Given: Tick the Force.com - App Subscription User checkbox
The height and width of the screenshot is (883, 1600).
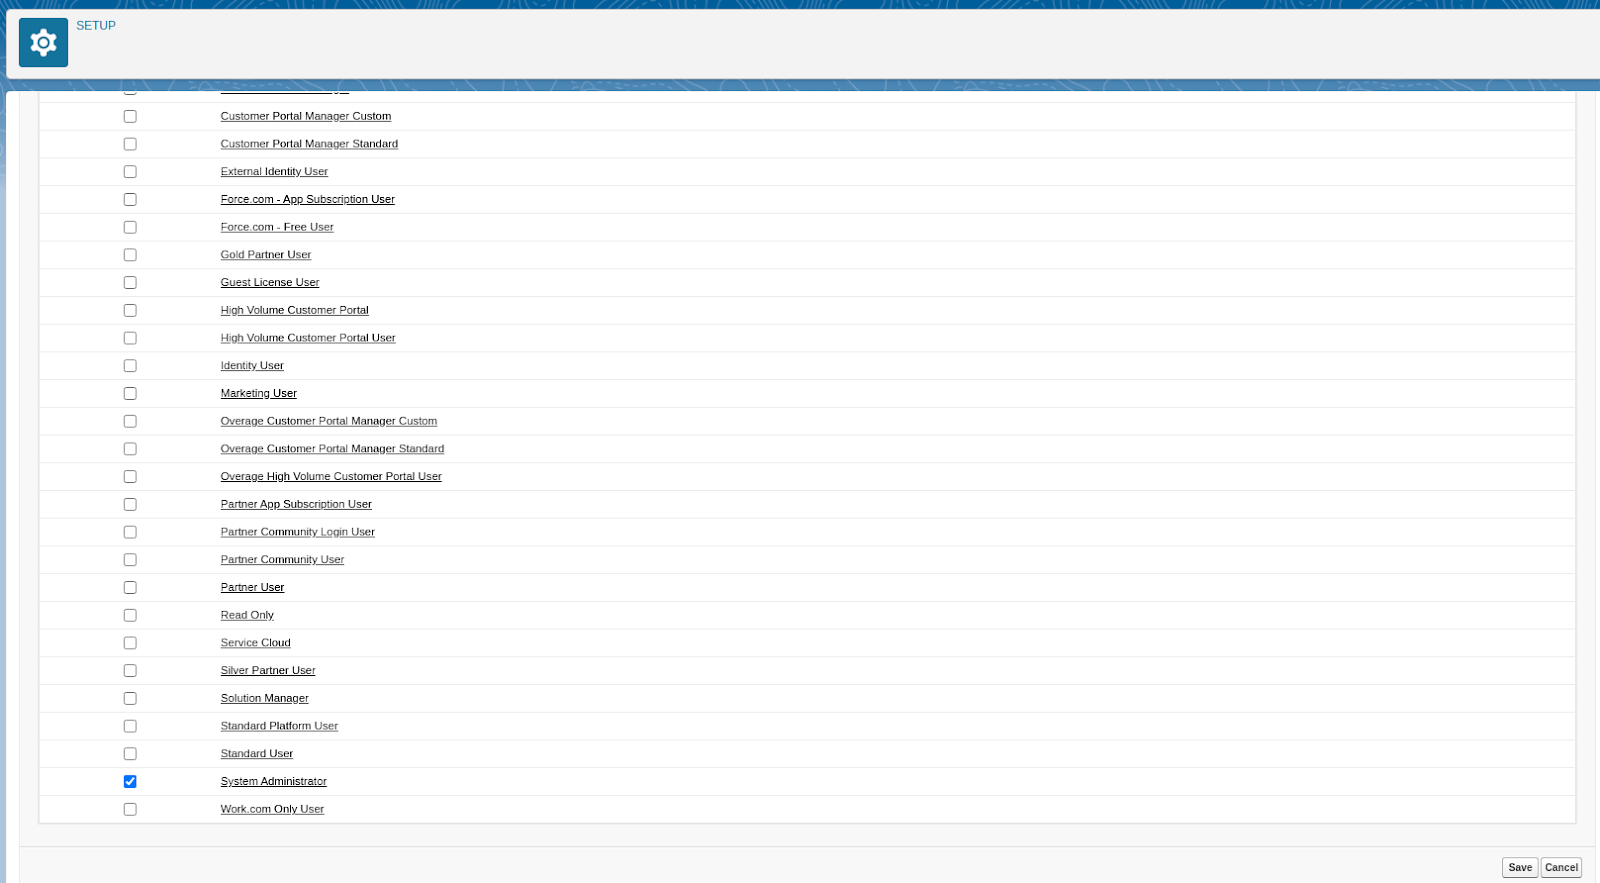Looking at the screenshot, I should (130, 199).
